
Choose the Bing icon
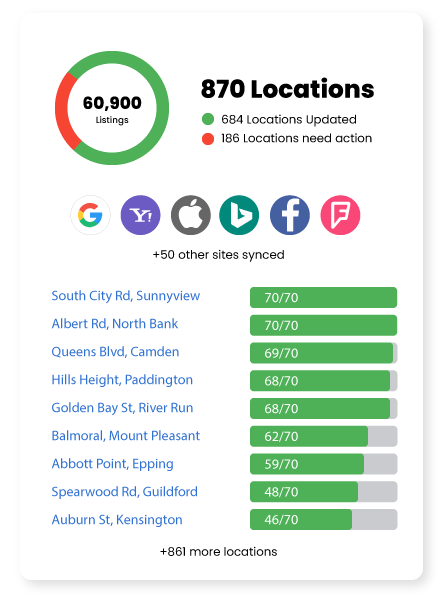[239, 215]
